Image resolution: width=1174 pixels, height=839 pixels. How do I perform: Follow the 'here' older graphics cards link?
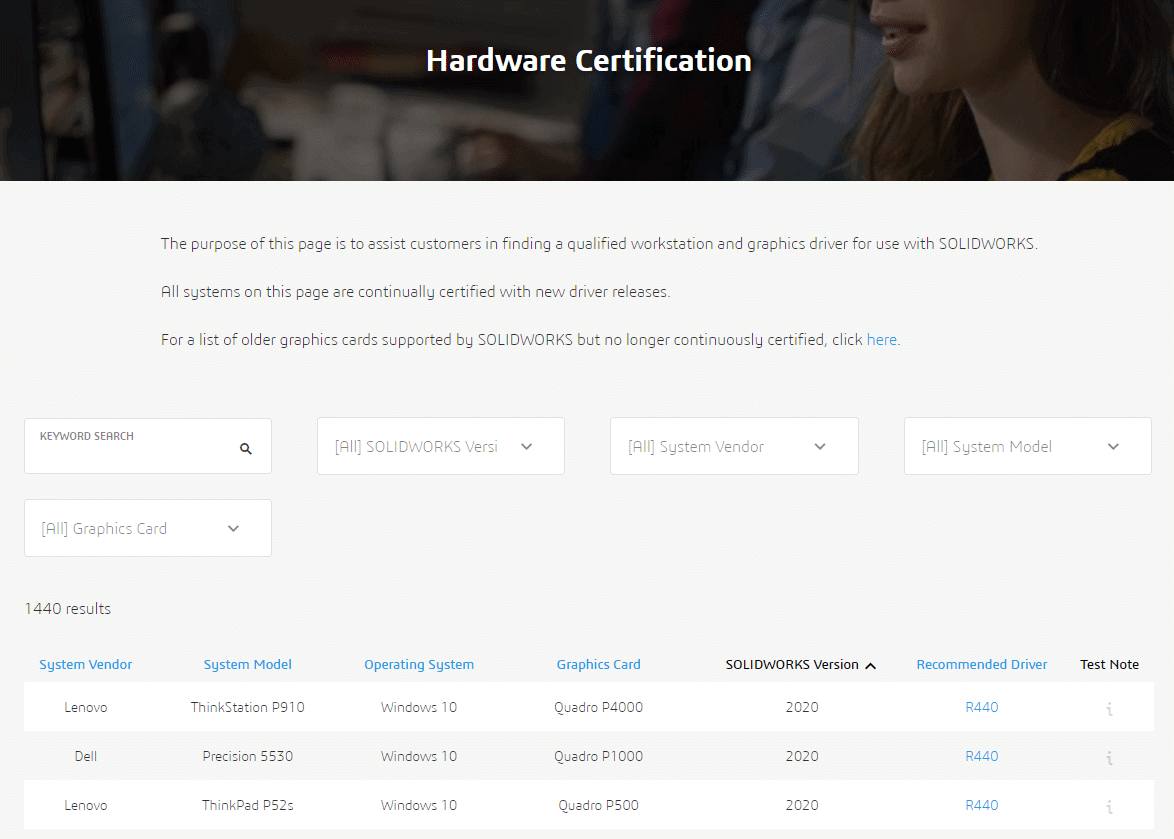click(x=881, y=340)
